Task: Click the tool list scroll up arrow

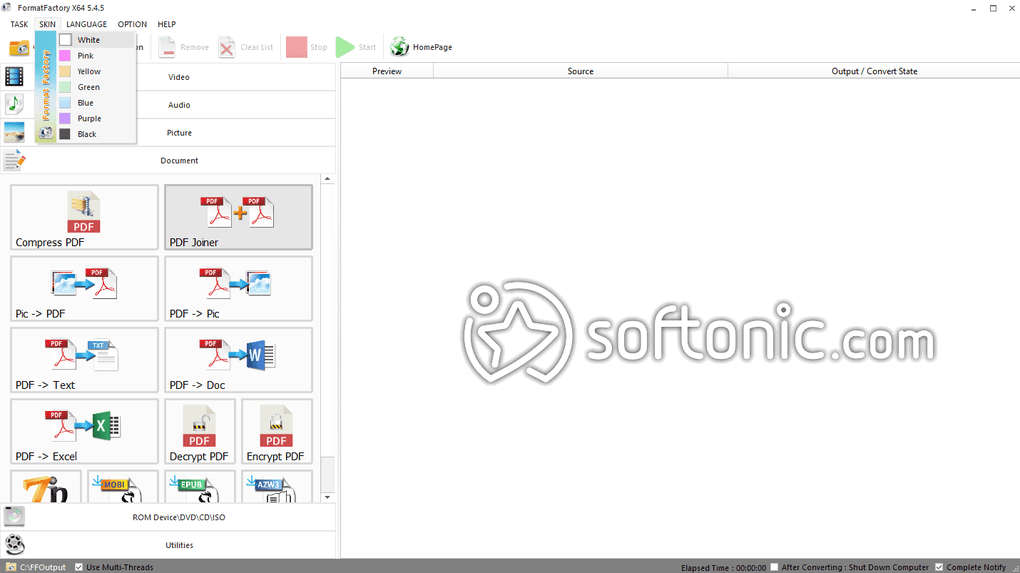Action: [327, 179]
